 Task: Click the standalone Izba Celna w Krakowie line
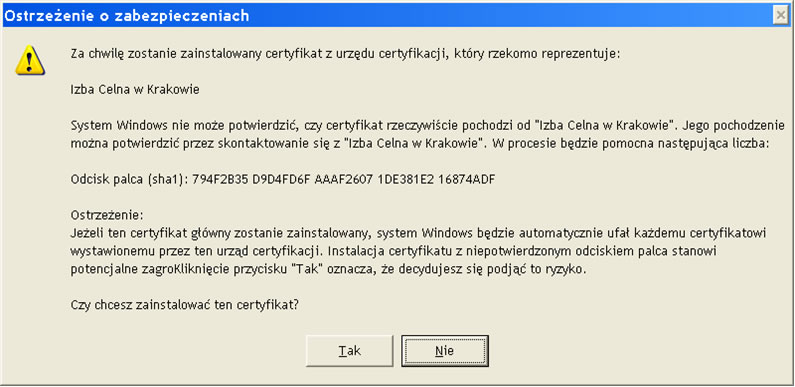pyautogui.click(x=135, y=90)
